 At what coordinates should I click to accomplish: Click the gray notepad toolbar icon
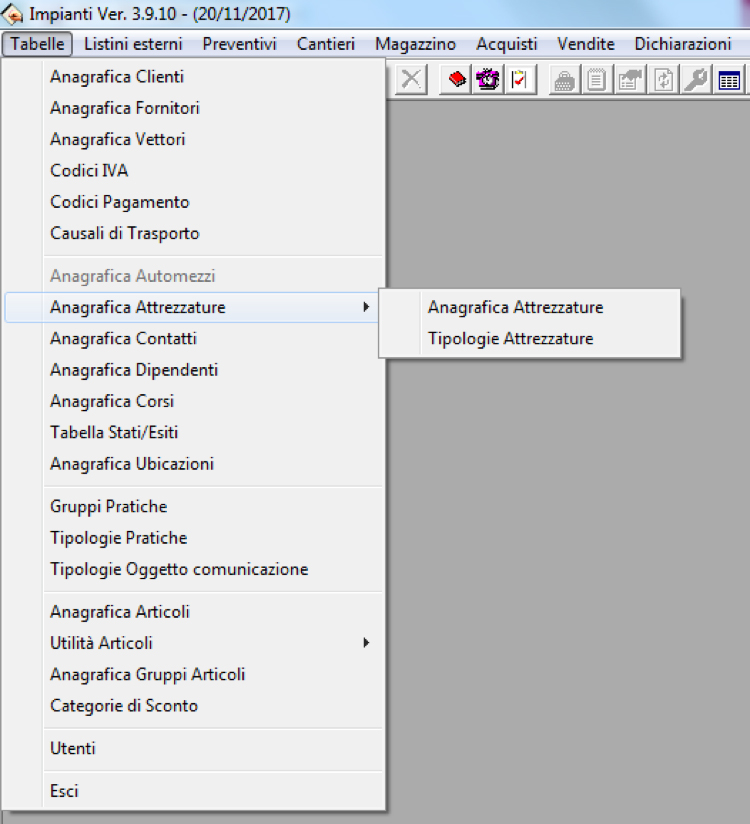click(x=597, y=81)
